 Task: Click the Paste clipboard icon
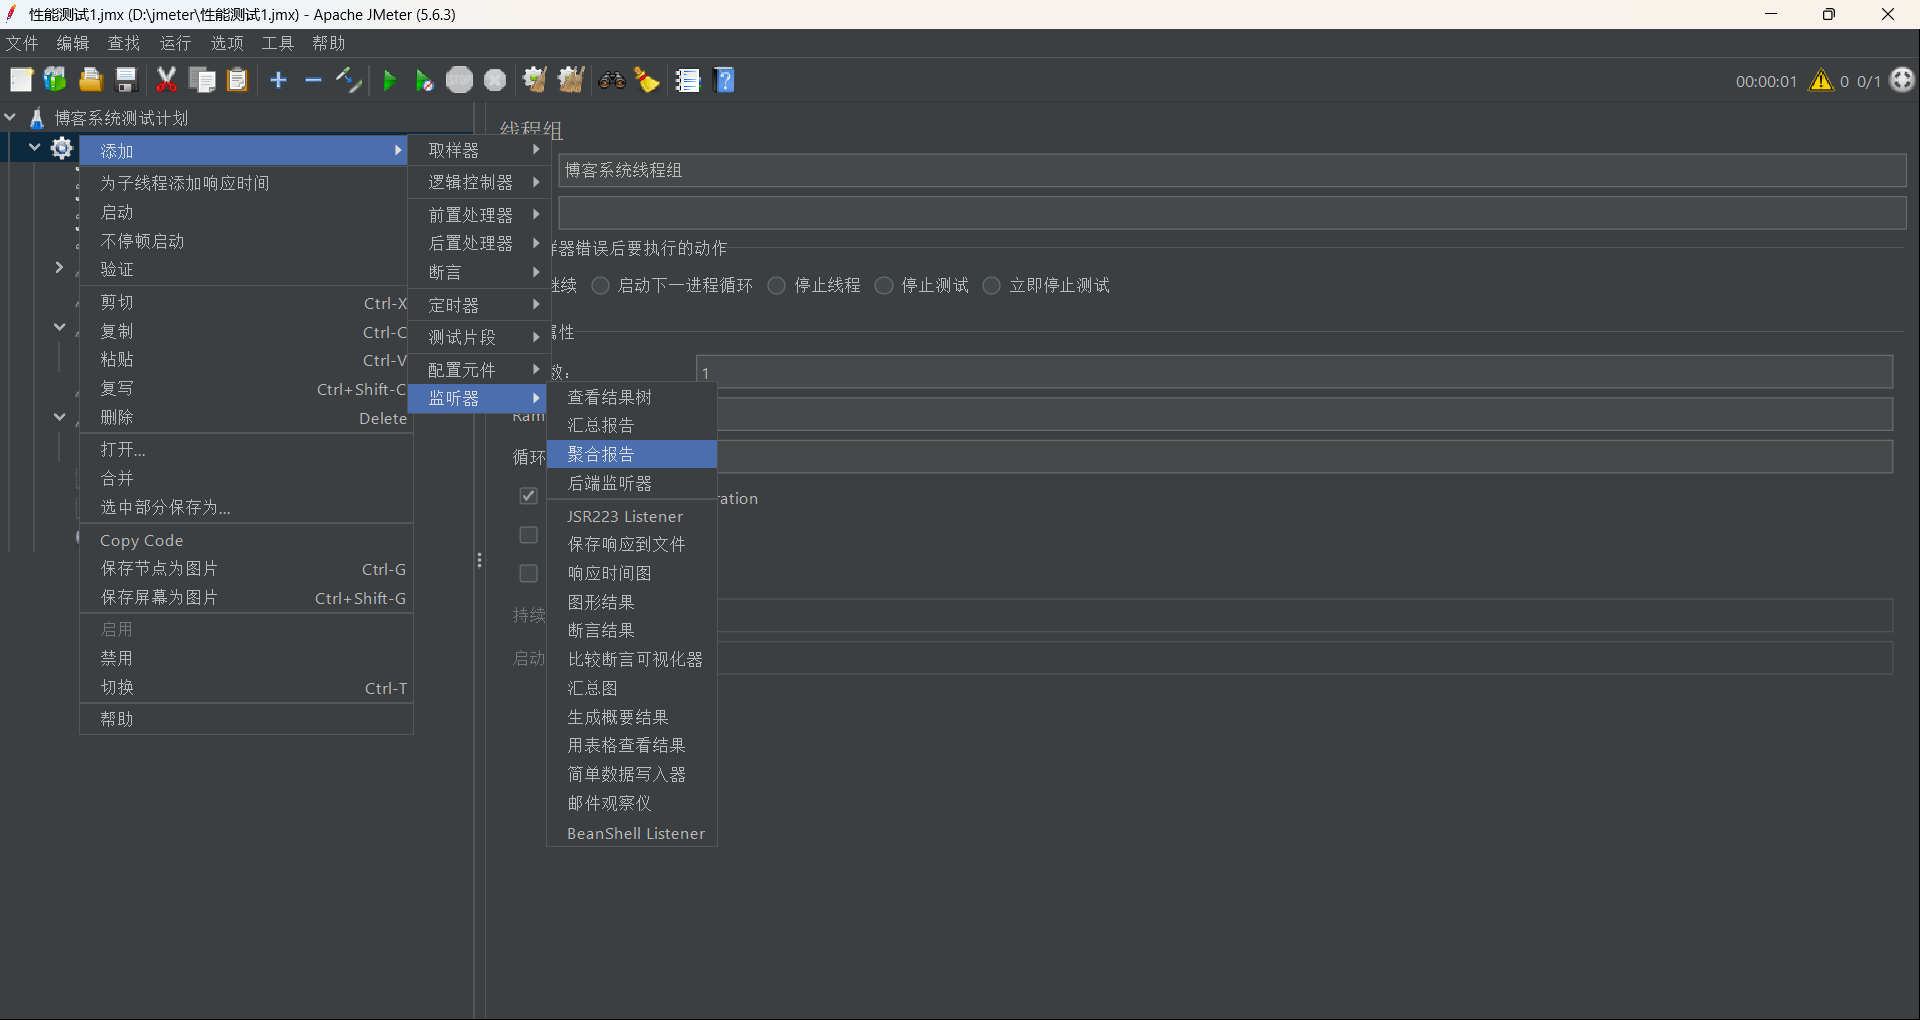point(237,80)
